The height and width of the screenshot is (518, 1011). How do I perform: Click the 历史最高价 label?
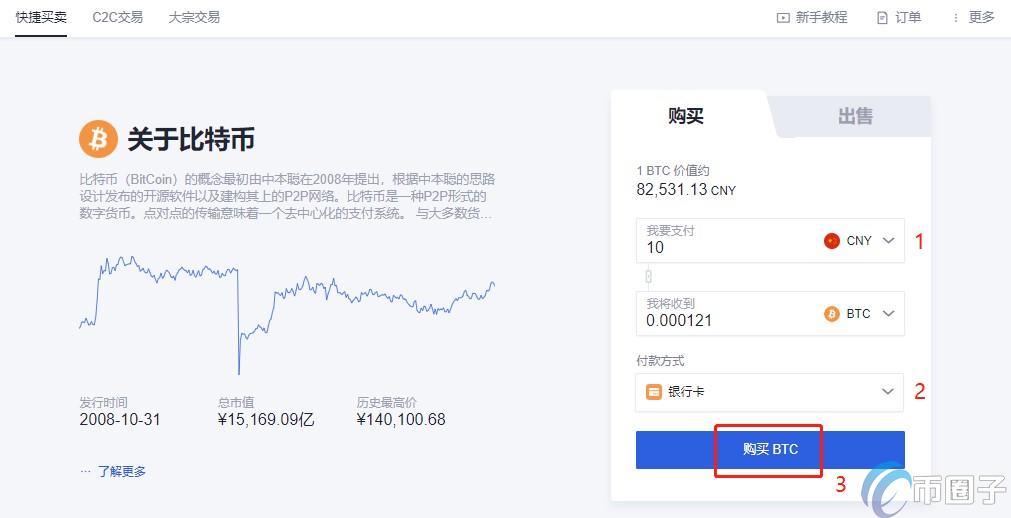tap(386, 403)
